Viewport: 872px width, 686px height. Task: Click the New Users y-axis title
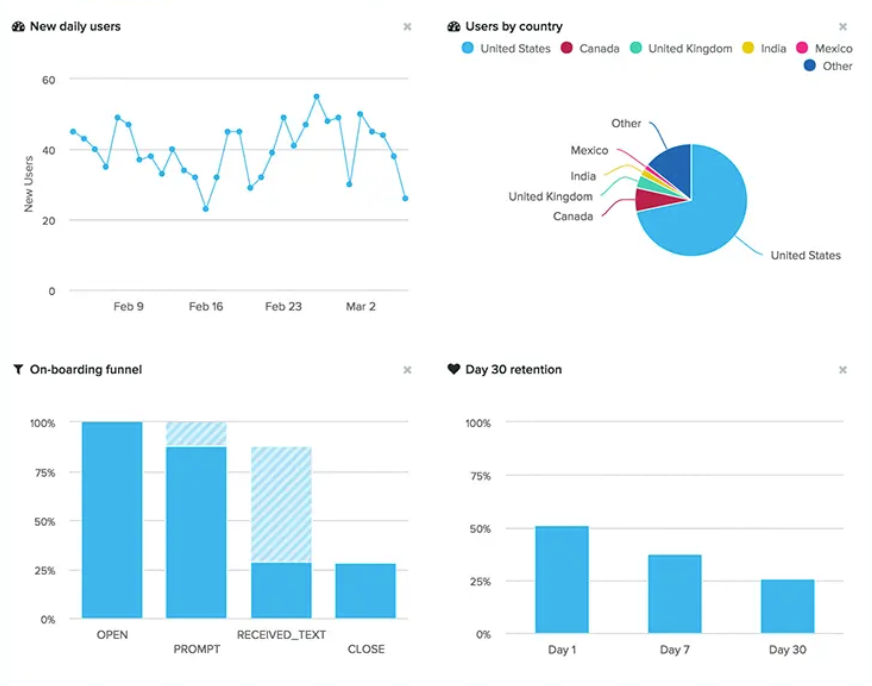coord(28,184)
